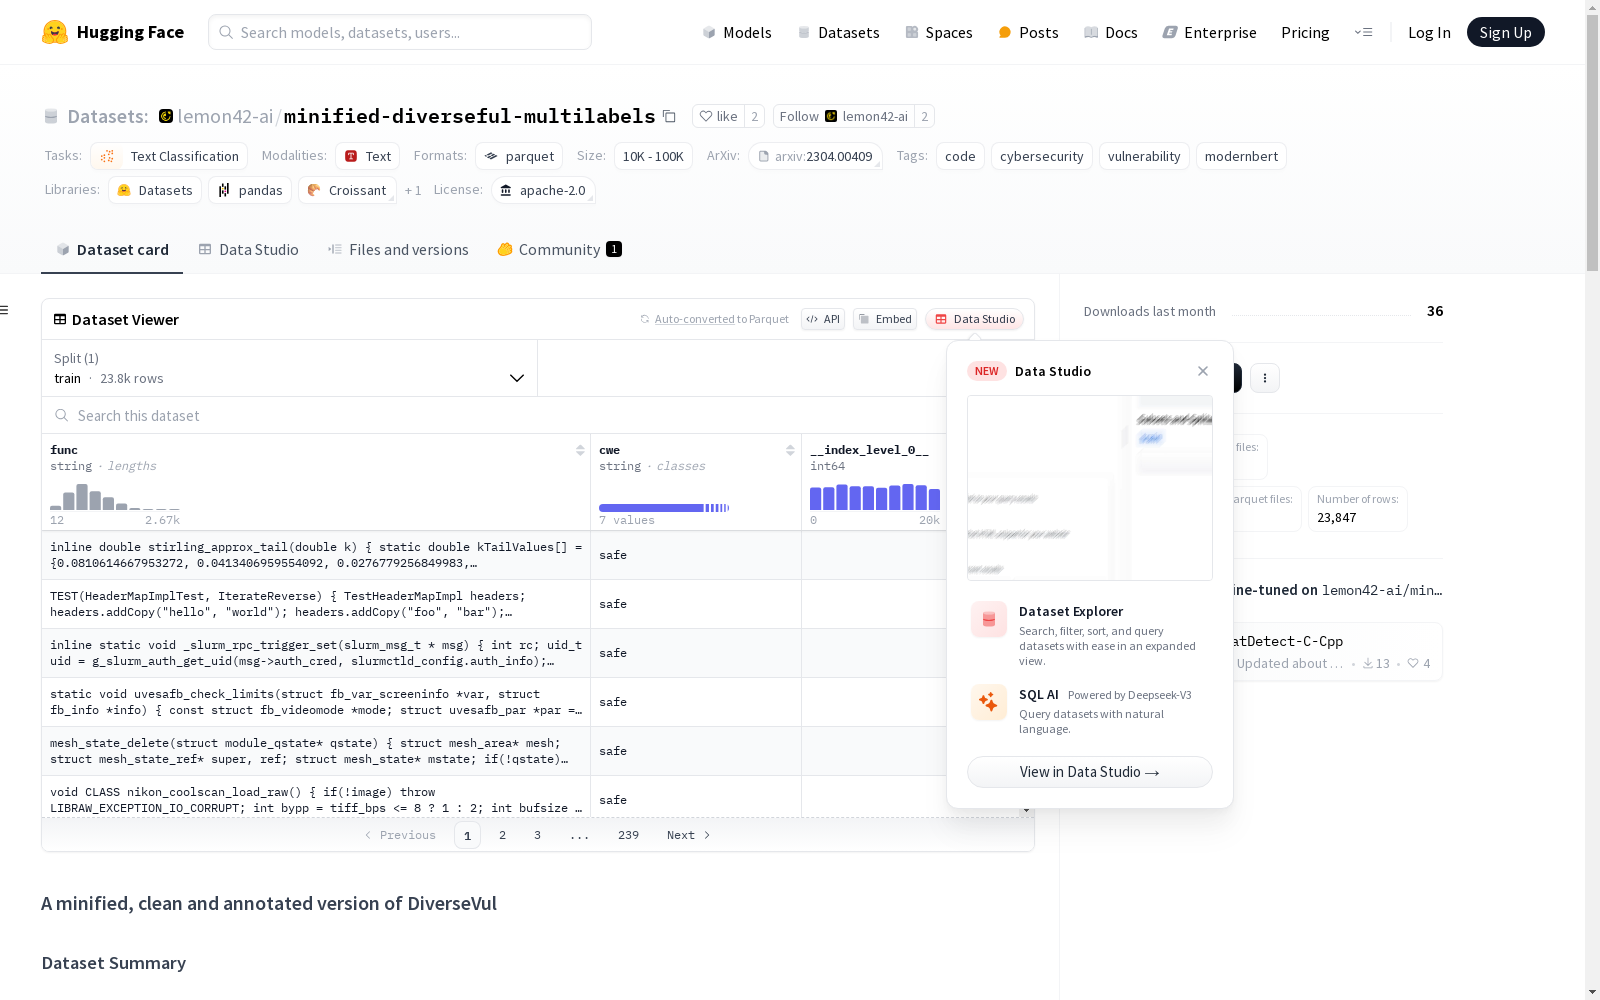Click the SQL AI sparkle icon
The width and height of the screenshot is (1600, 1000).
989,702
